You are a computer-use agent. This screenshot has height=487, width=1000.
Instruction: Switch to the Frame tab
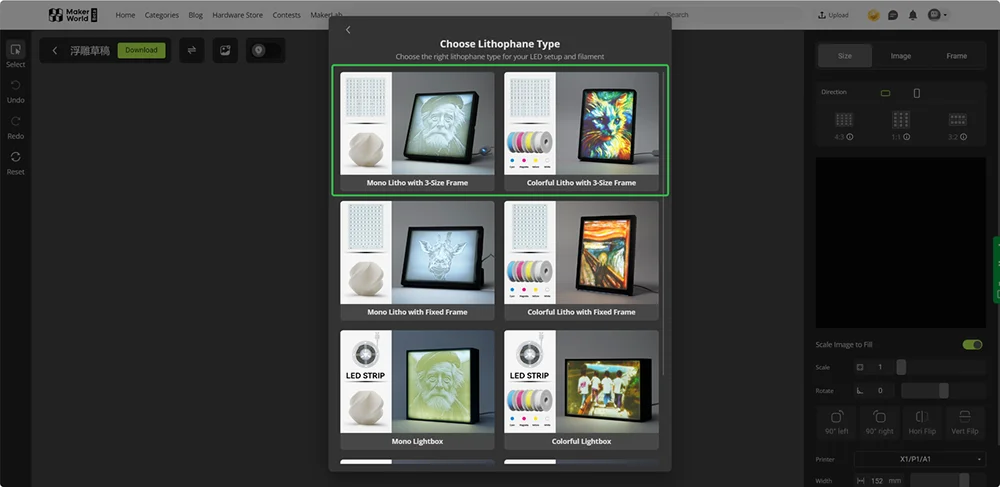(x=956, y=56)
